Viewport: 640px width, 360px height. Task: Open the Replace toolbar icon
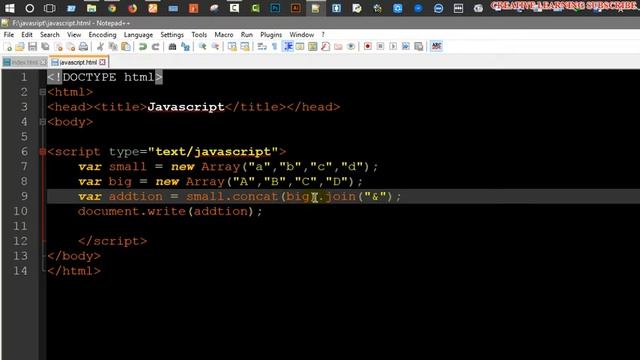[185, 47]
